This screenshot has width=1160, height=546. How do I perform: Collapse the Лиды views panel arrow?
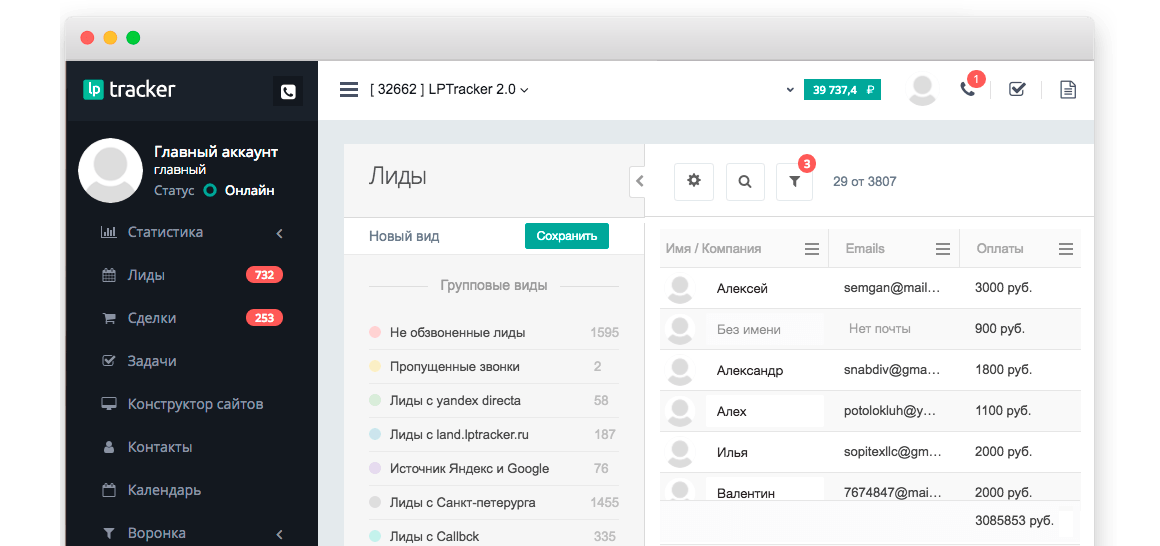click(x=638, y=181)
